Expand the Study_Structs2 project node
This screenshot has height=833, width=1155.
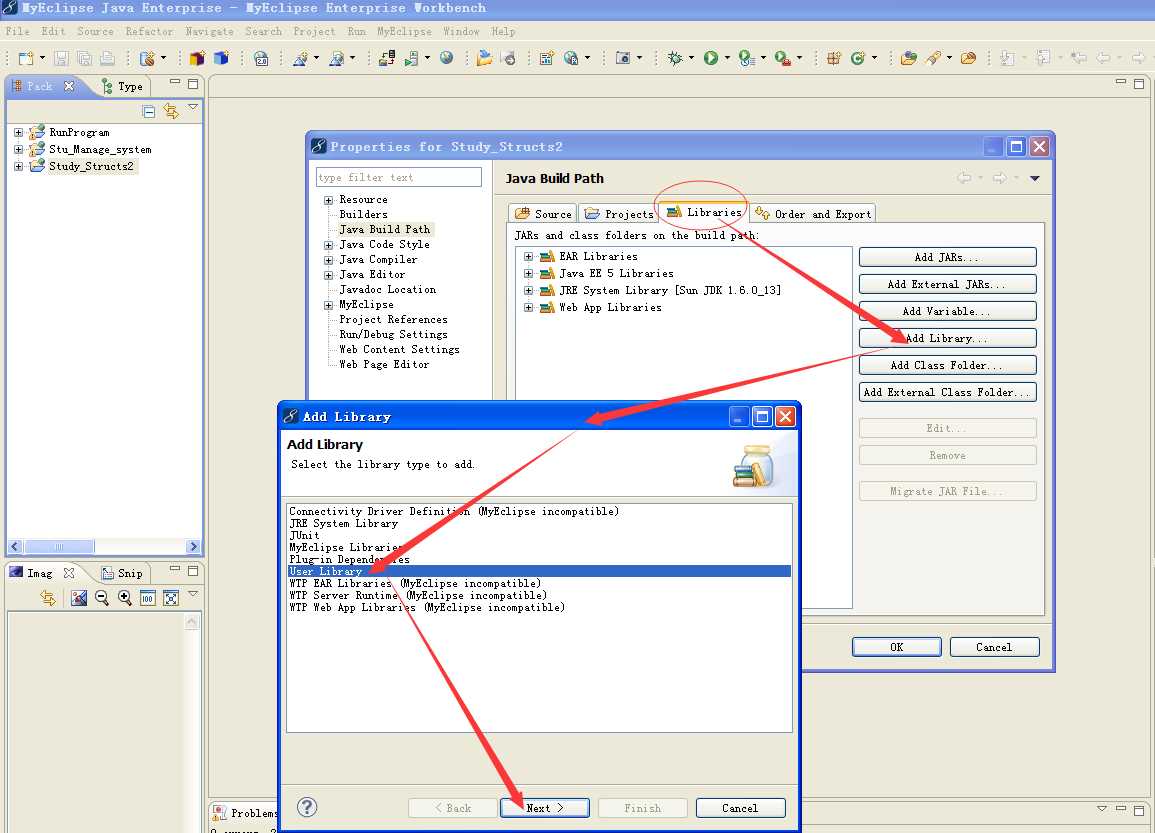click(18, 166)
